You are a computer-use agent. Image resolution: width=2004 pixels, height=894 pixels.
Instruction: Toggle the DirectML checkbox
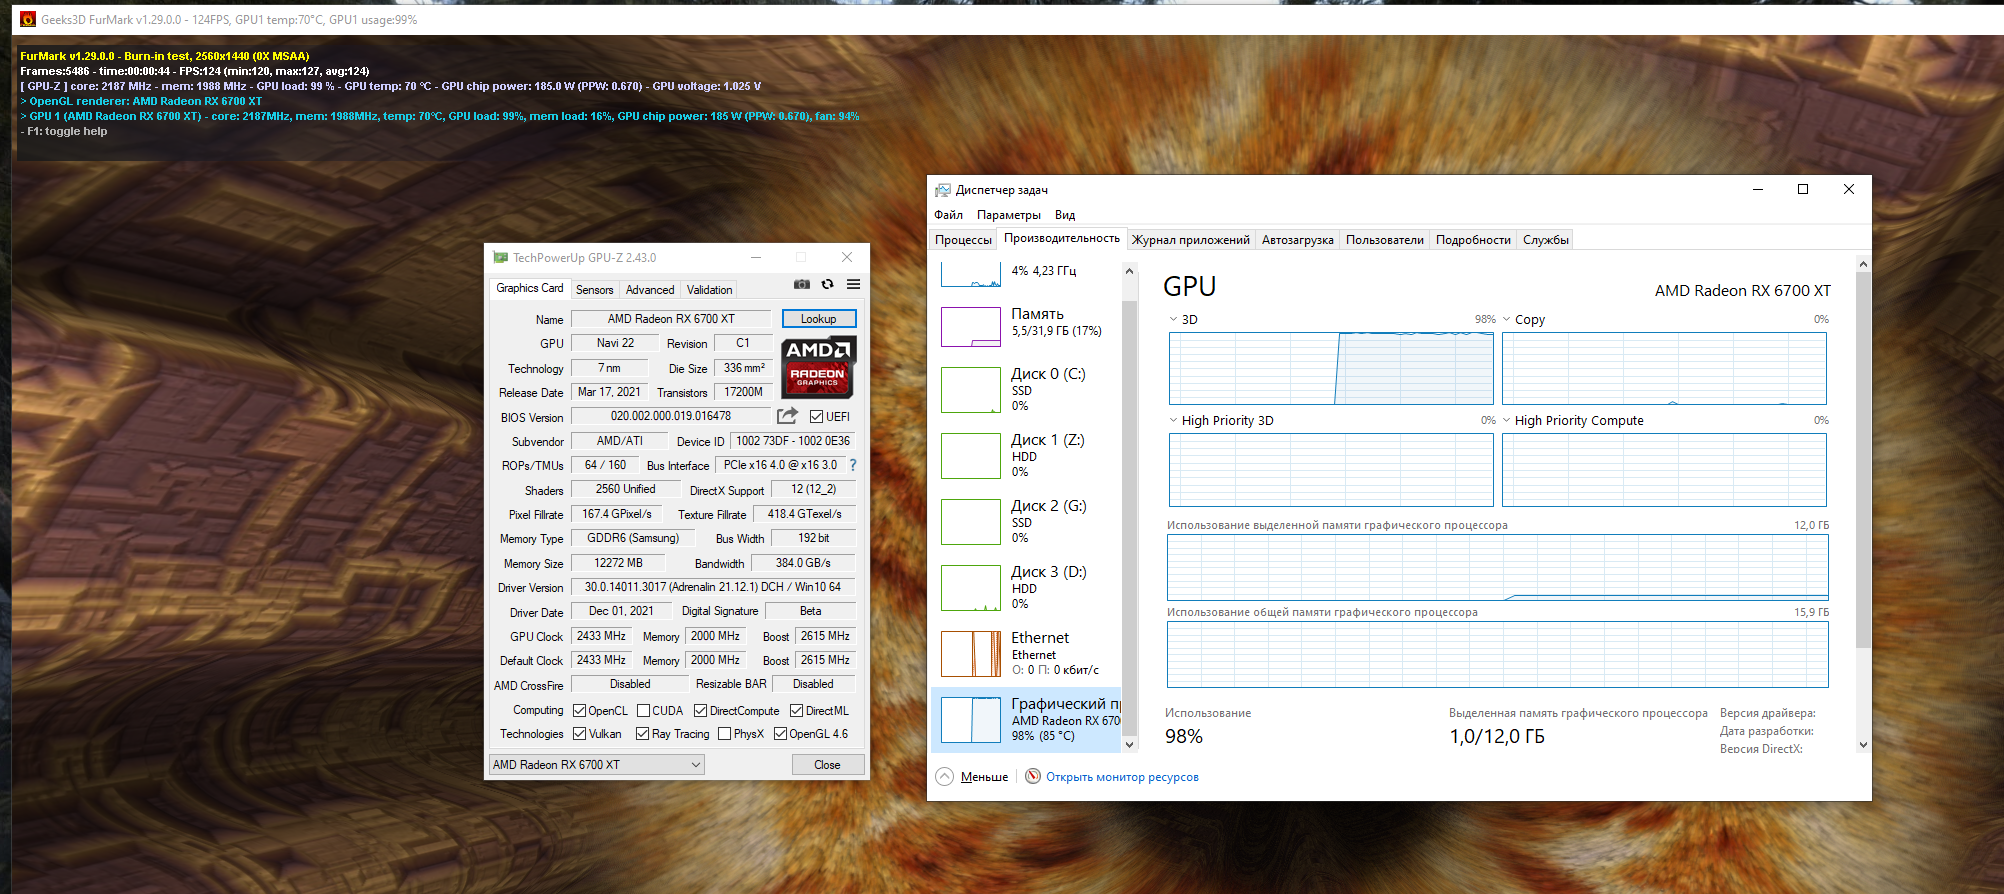point(796,711)
